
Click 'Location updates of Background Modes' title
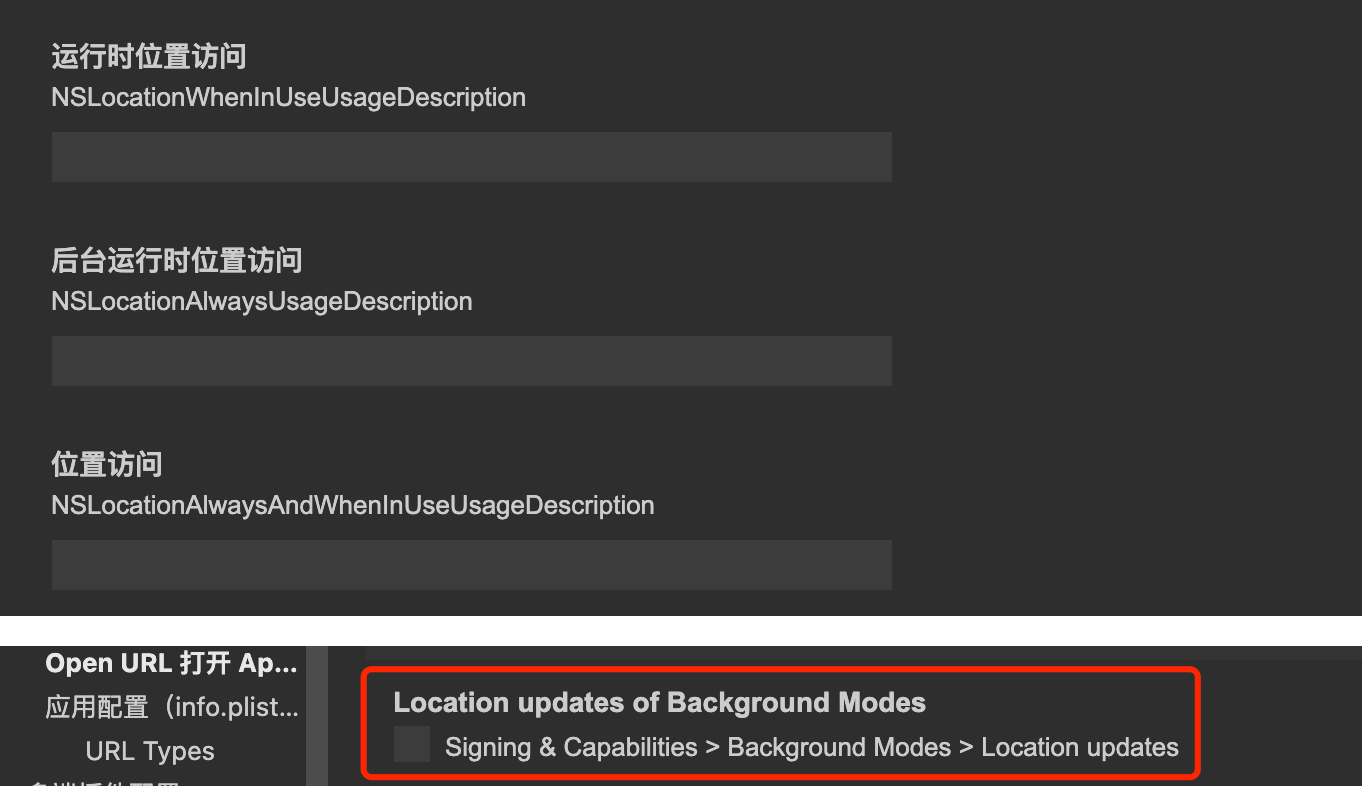pos(659,703)
